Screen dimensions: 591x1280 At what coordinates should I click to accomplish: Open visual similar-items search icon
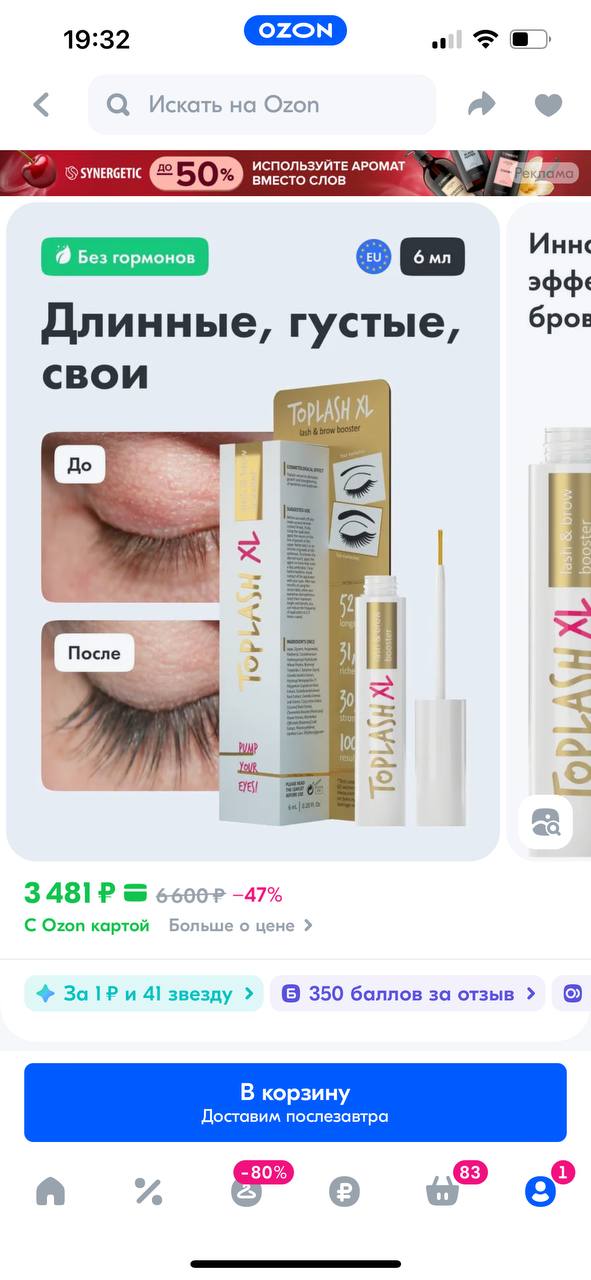pyautogui.click(x=546, y=822)
